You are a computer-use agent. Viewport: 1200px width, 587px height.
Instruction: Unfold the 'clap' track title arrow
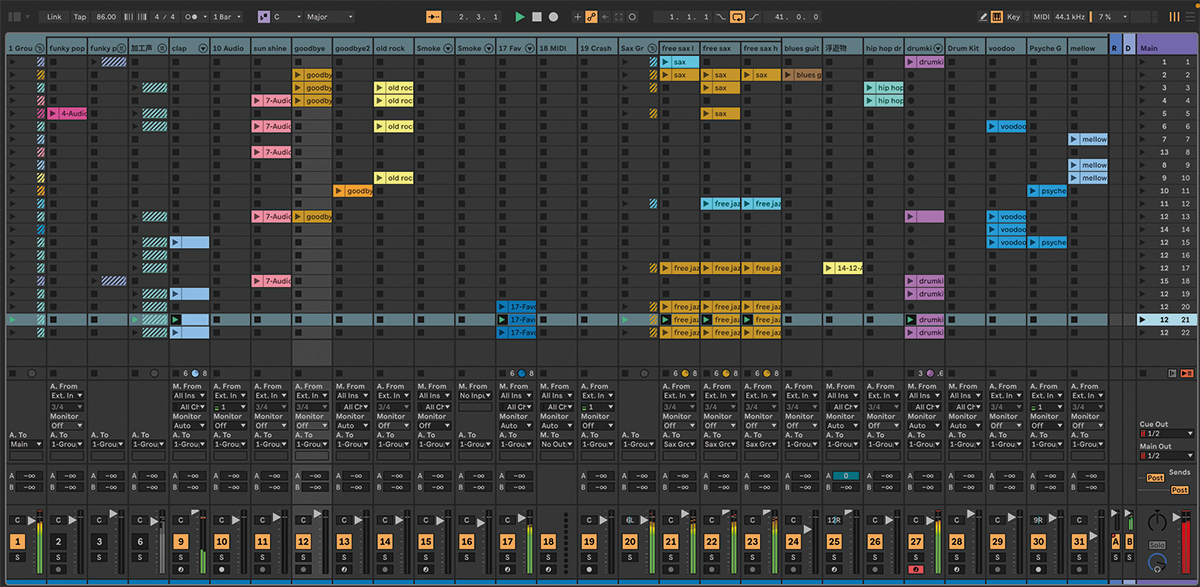coord(203,48)
